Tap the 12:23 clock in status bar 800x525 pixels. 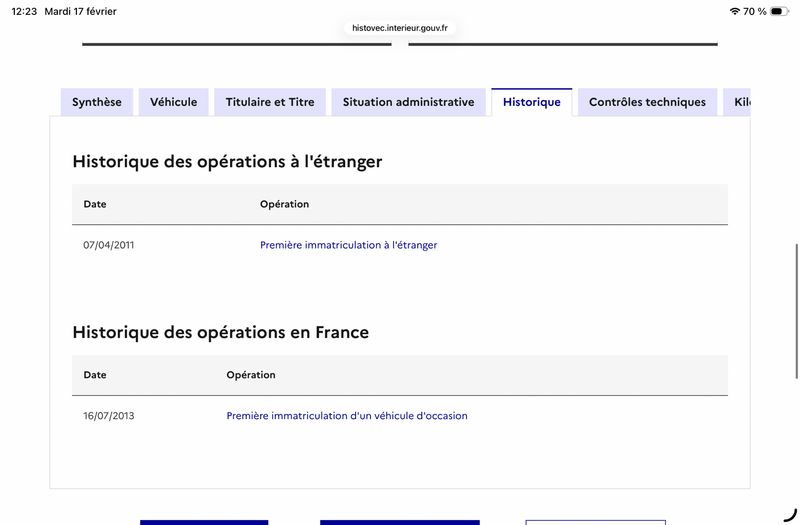click(24, 11)
